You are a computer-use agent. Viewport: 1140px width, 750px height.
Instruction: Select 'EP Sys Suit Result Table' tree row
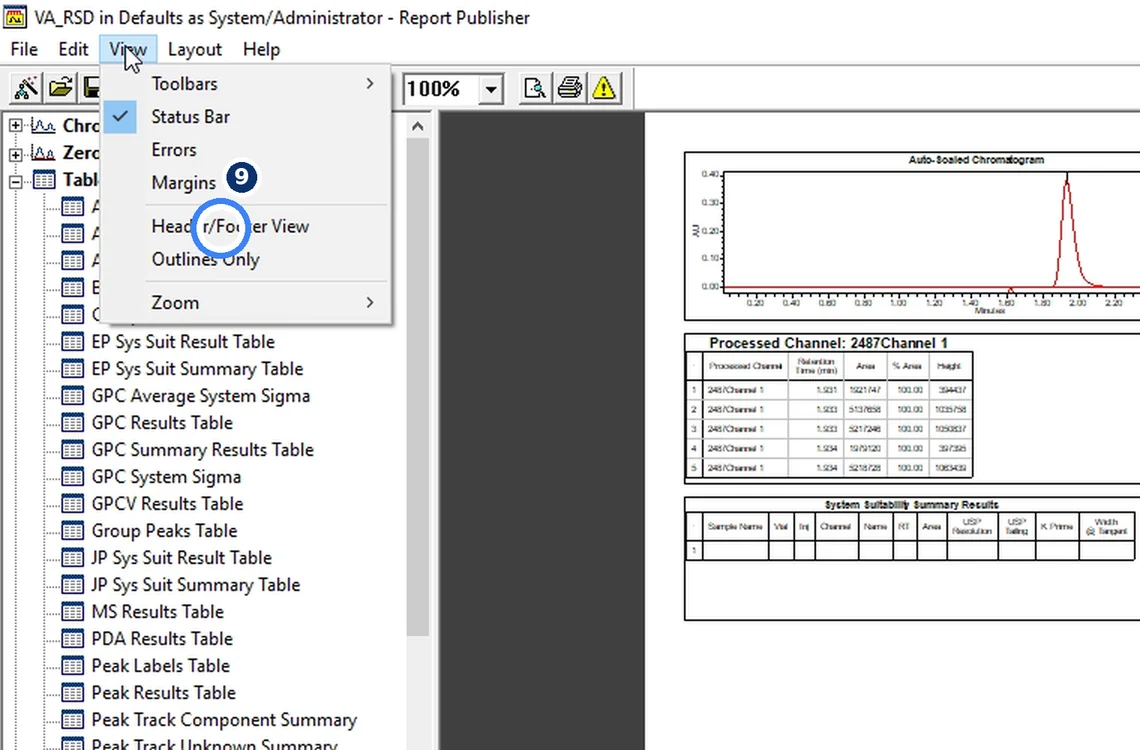coord(182,342)
